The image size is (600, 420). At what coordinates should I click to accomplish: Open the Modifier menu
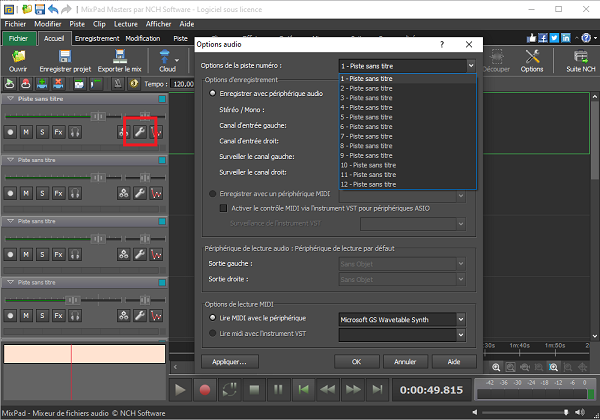47,24
